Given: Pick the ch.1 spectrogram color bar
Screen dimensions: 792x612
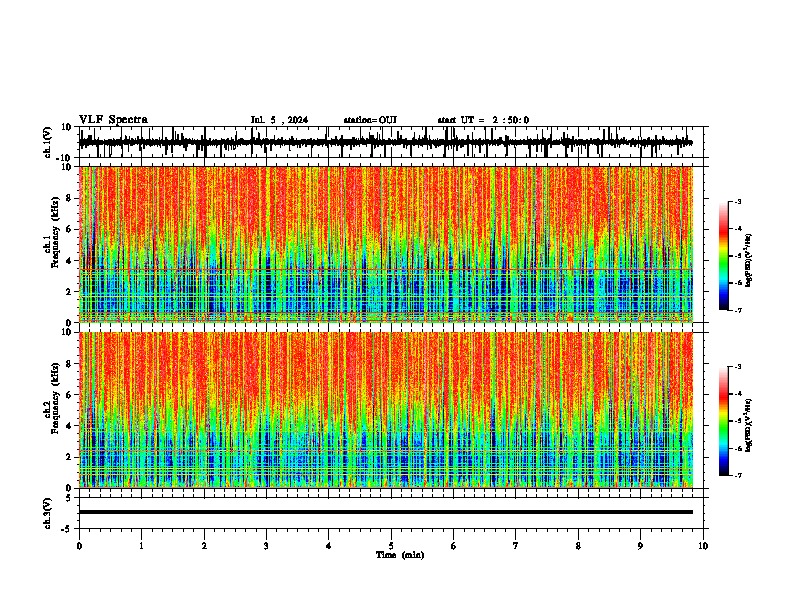Looking at the screenshot, I should (x=724, y=256).
